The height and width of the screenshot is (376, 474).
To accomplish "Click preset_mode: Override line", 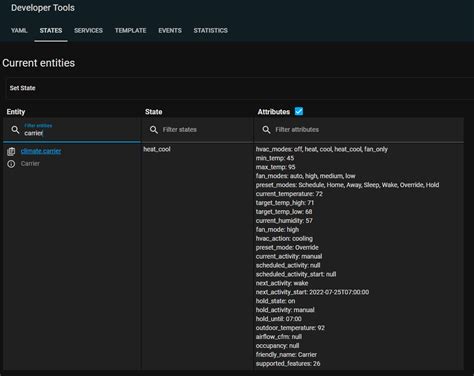I will (287, 247).
